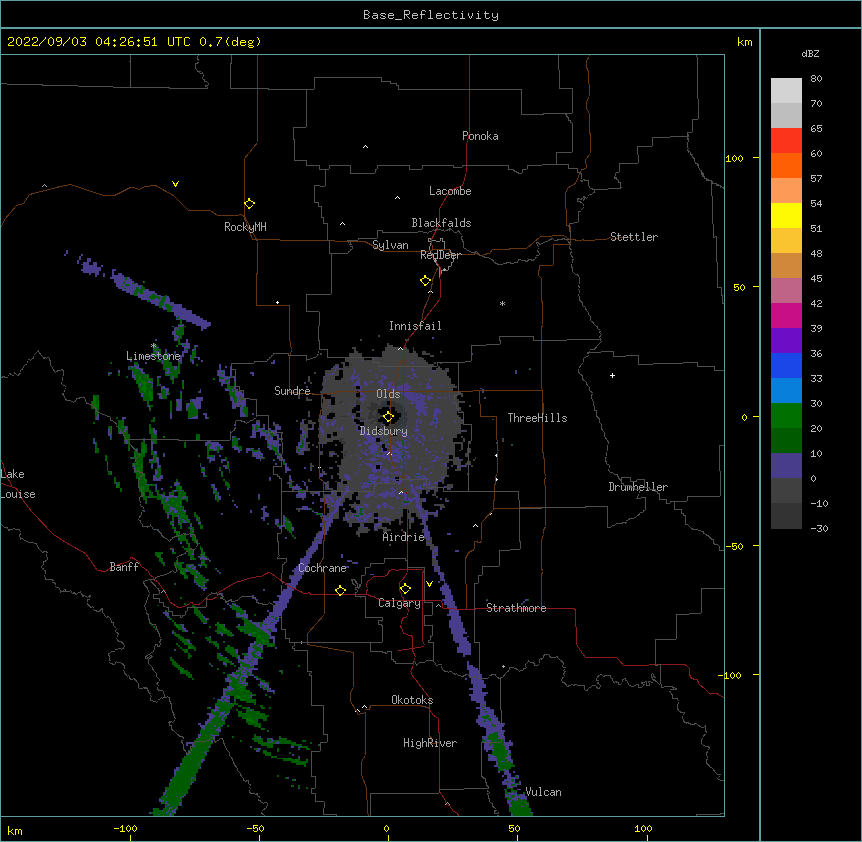This screenshot has width=862, height=842.
Task: Click the km unit label at top right
Action: 744,42
